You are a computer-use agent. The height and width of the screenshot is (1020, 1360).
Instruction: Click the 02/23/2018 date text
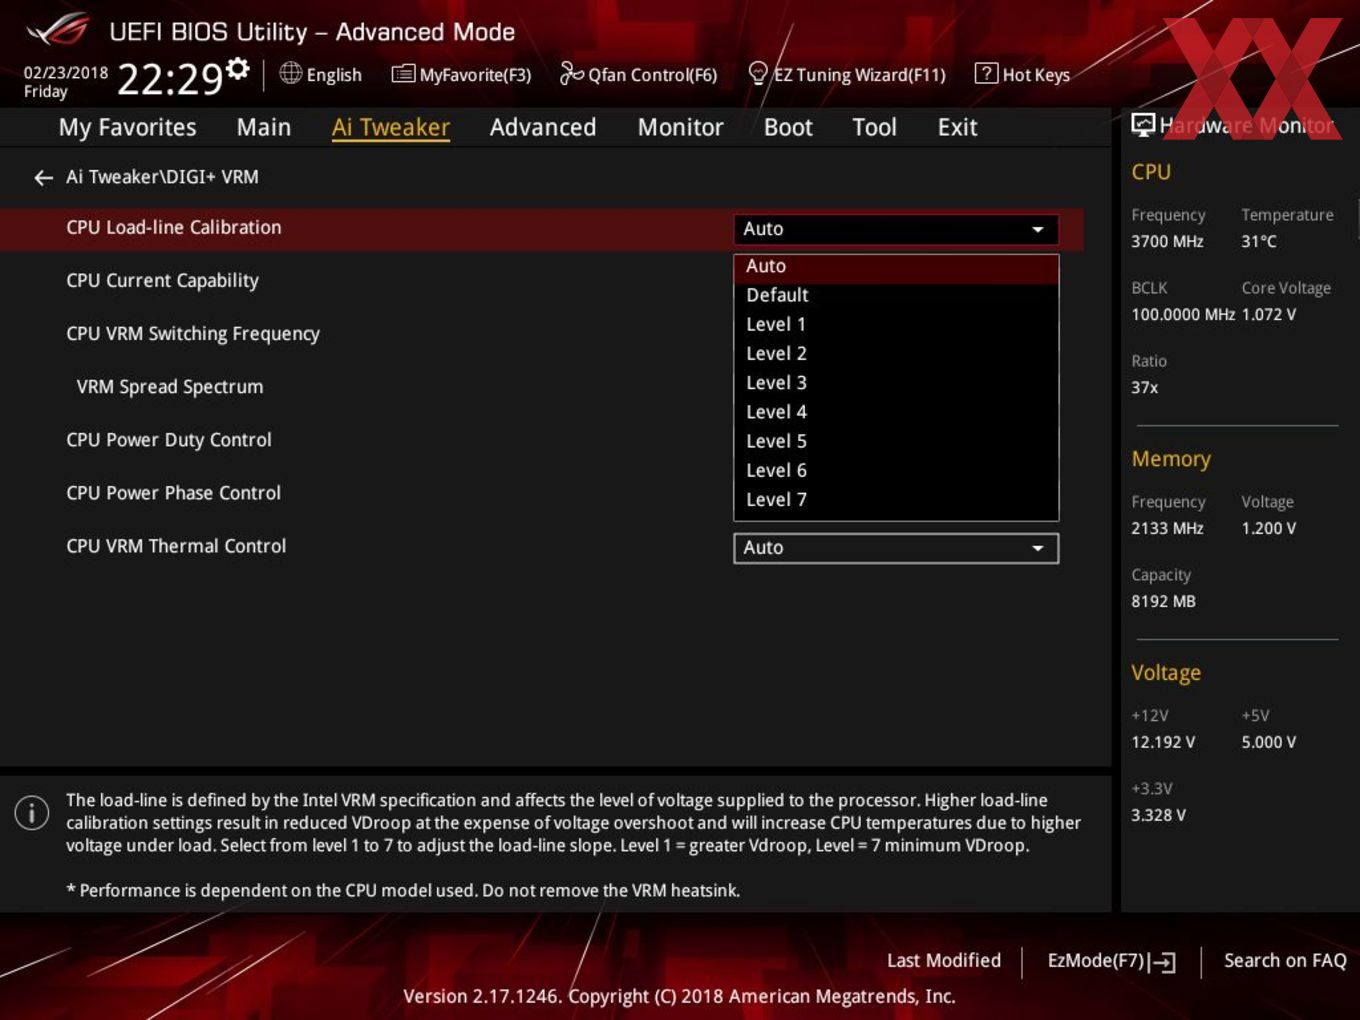pyautogui.click(x=66, y=72)
